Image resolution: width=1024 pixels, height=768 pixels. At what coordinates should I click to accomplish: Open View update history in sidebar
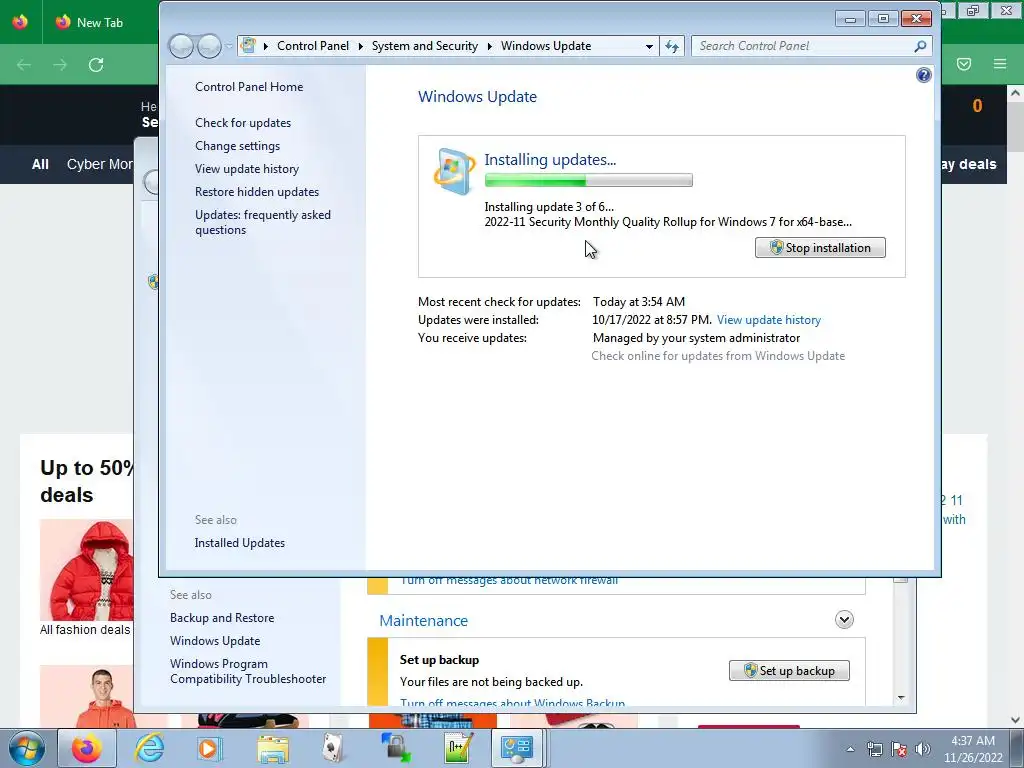click(x=247, y=168)
